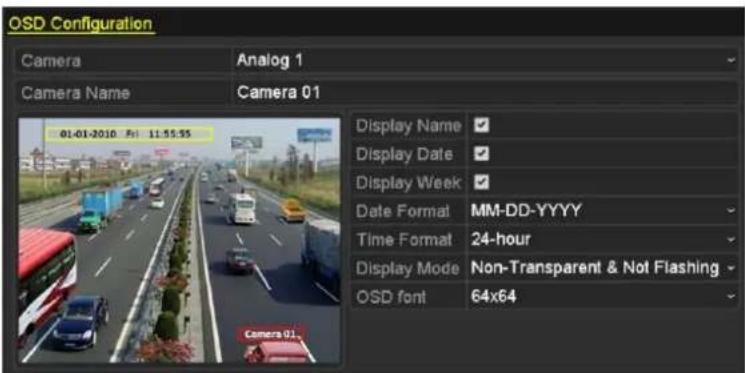Click the Camera Name label
Viewport: 745px width, 373px height.
[76, 93]
